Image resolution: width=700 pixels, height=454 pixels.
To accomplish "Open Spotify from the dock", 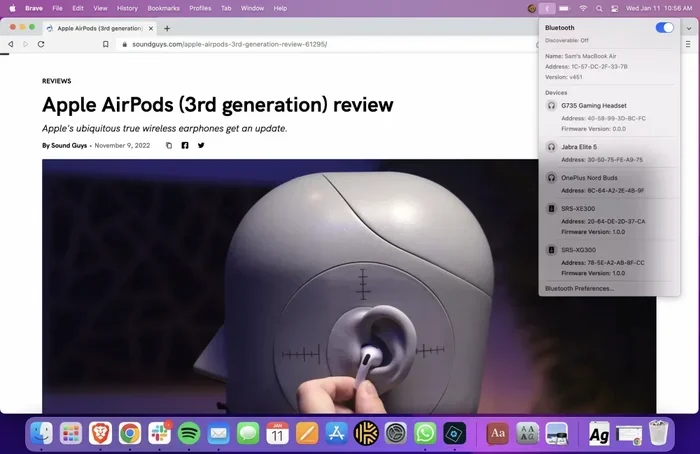I will click(x=189, y=433).
